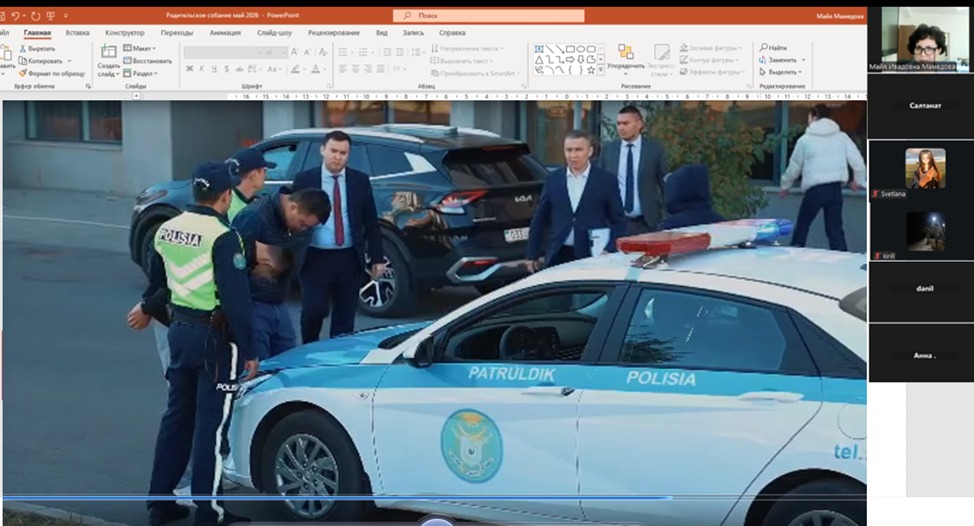
Task: Open the Рецензирование tab
Action: [334, 33]
